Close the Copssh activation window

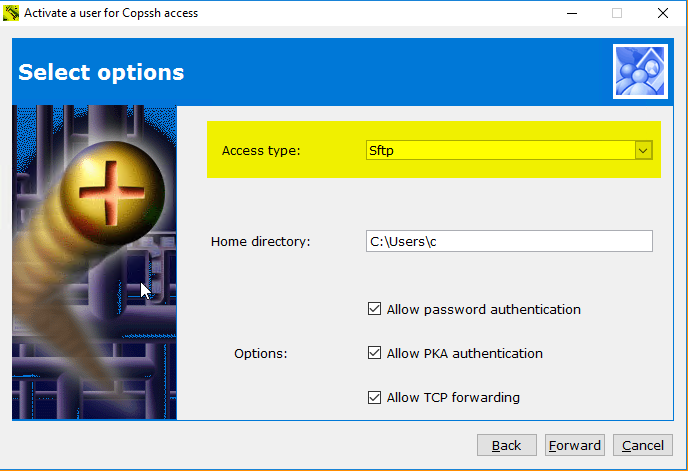coord(663,13)
